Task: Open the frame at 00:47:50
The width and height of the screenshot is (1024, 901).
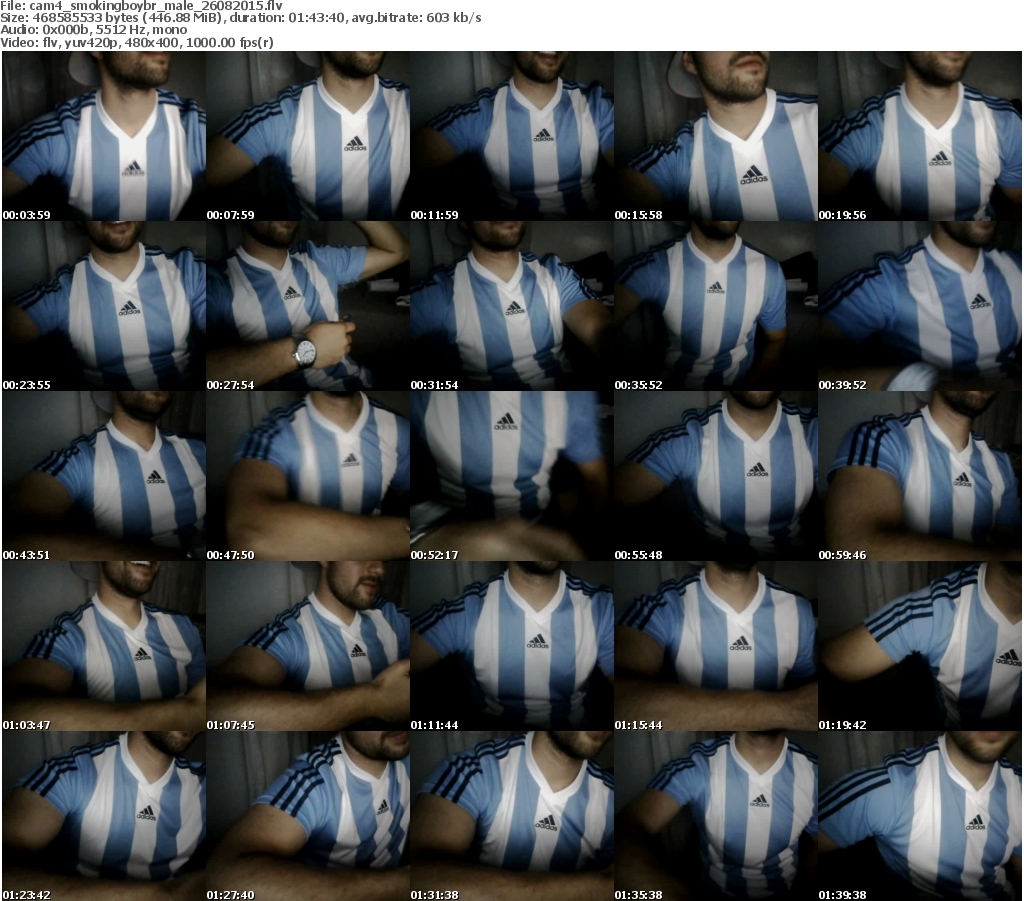Action: [308, 476]
